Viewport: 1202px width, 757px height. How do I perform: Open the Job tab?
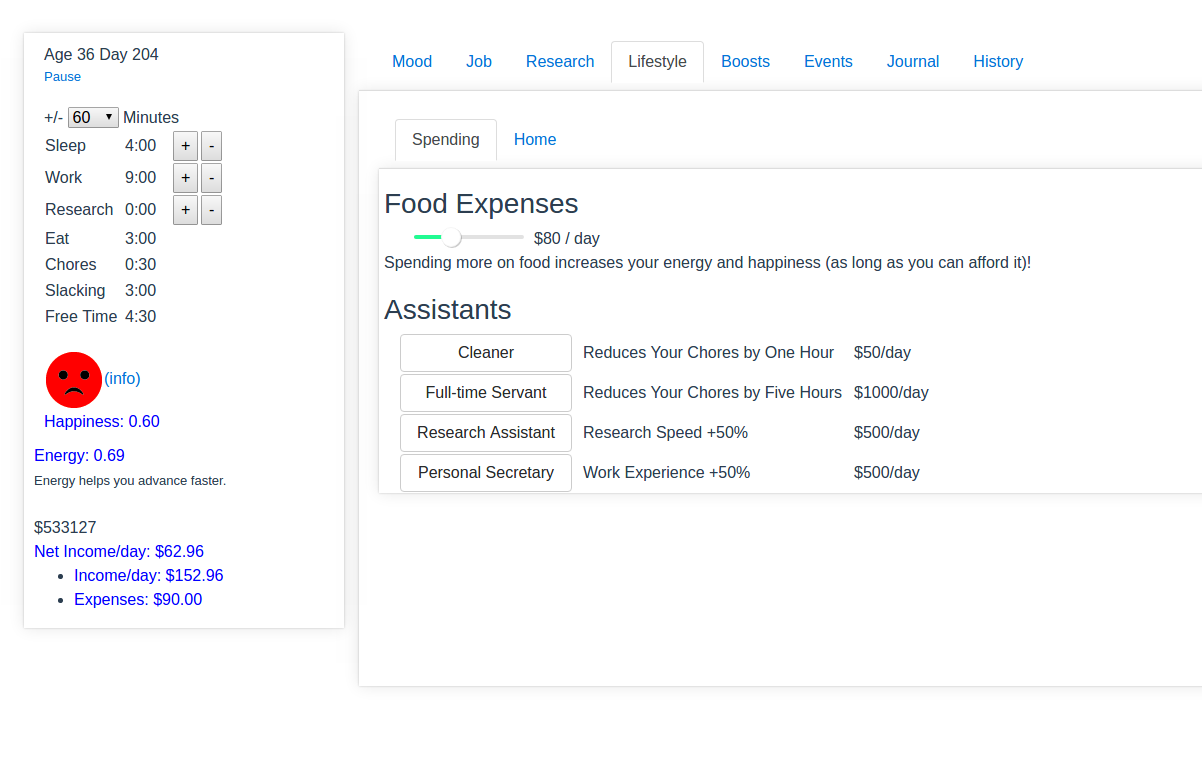pos(479,62)
